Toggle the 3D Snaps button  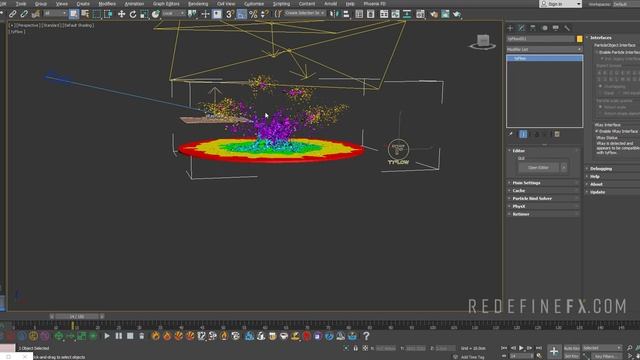pyautogui.click(x=230, y=14)
